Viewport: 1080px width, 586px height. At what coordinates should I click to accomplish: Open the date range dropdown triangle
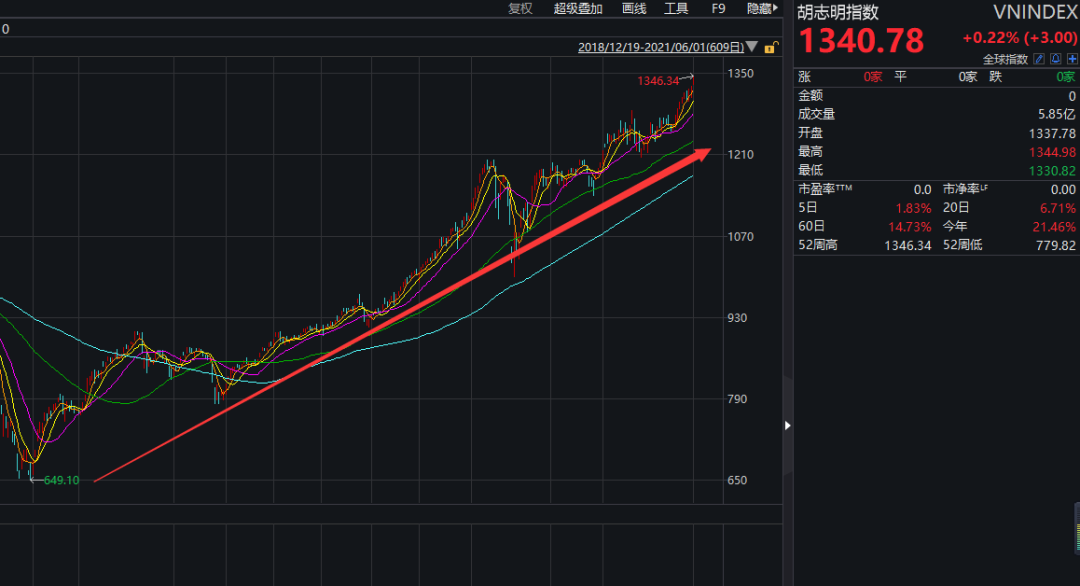tap(752, 47)
